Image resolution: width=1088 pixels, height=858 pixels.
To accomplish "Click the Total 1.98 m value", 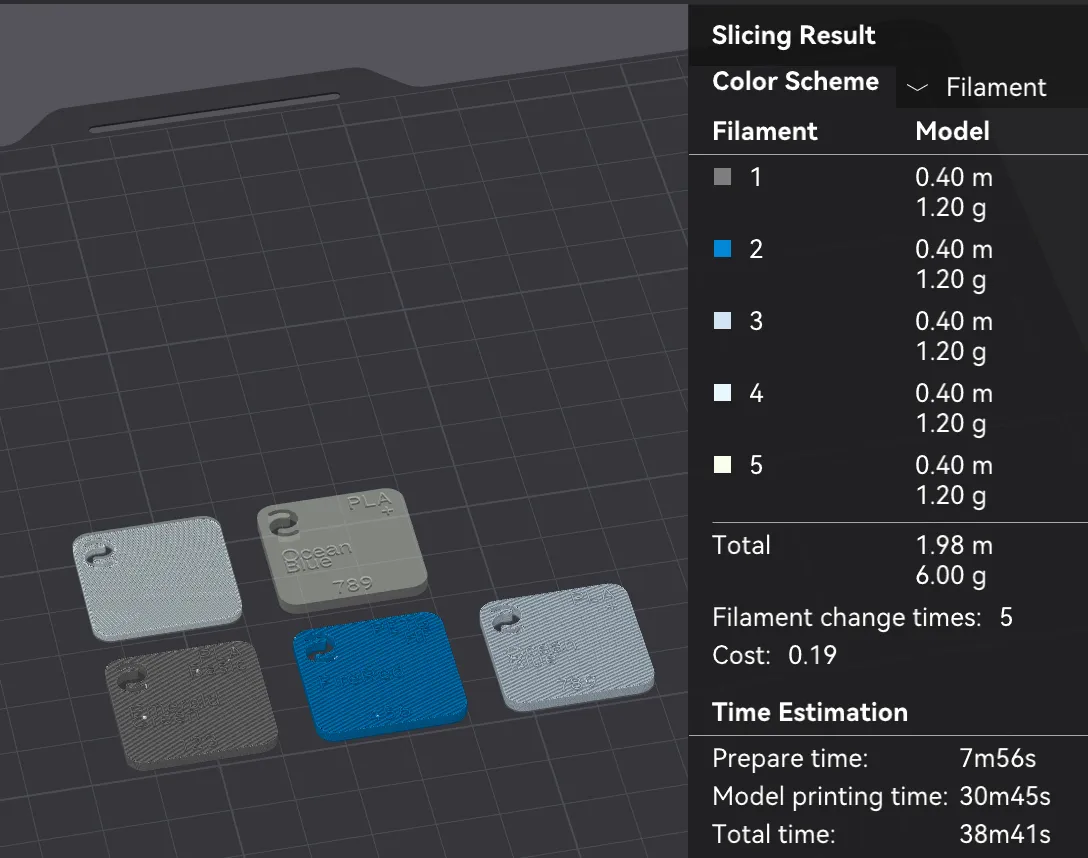I will (x=954, y=545).
